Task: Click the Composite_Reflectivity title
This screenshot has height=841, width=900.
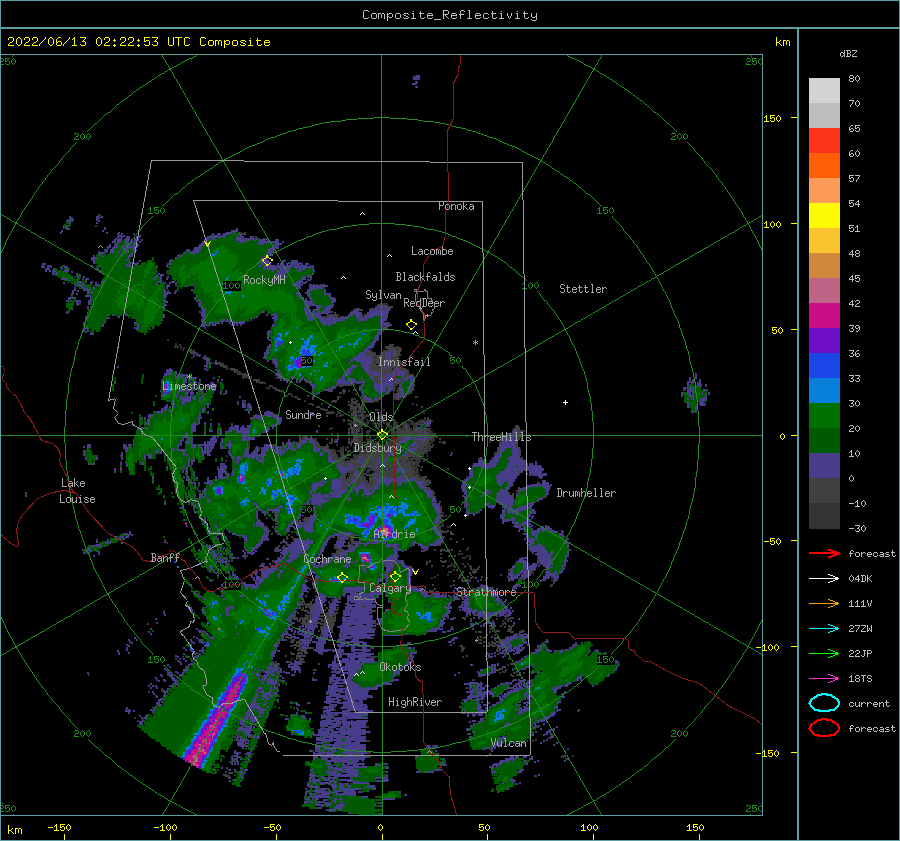Action: pyautogui.click(x=450, y=15)
